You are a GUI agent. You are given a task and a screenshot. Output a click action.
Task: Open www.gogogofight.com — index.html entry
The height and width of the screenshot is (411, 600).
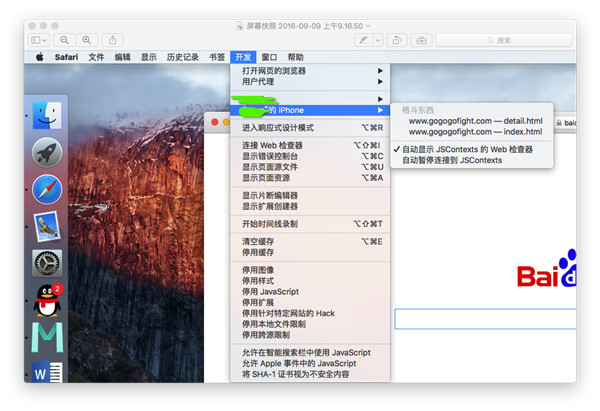(475, 131)
